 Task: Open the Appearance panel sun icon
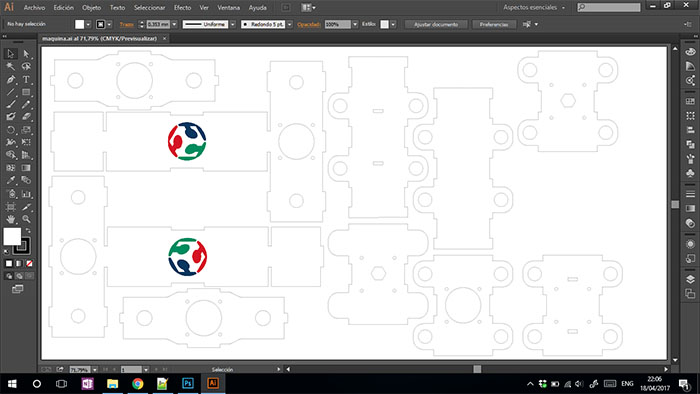[690, 244]
